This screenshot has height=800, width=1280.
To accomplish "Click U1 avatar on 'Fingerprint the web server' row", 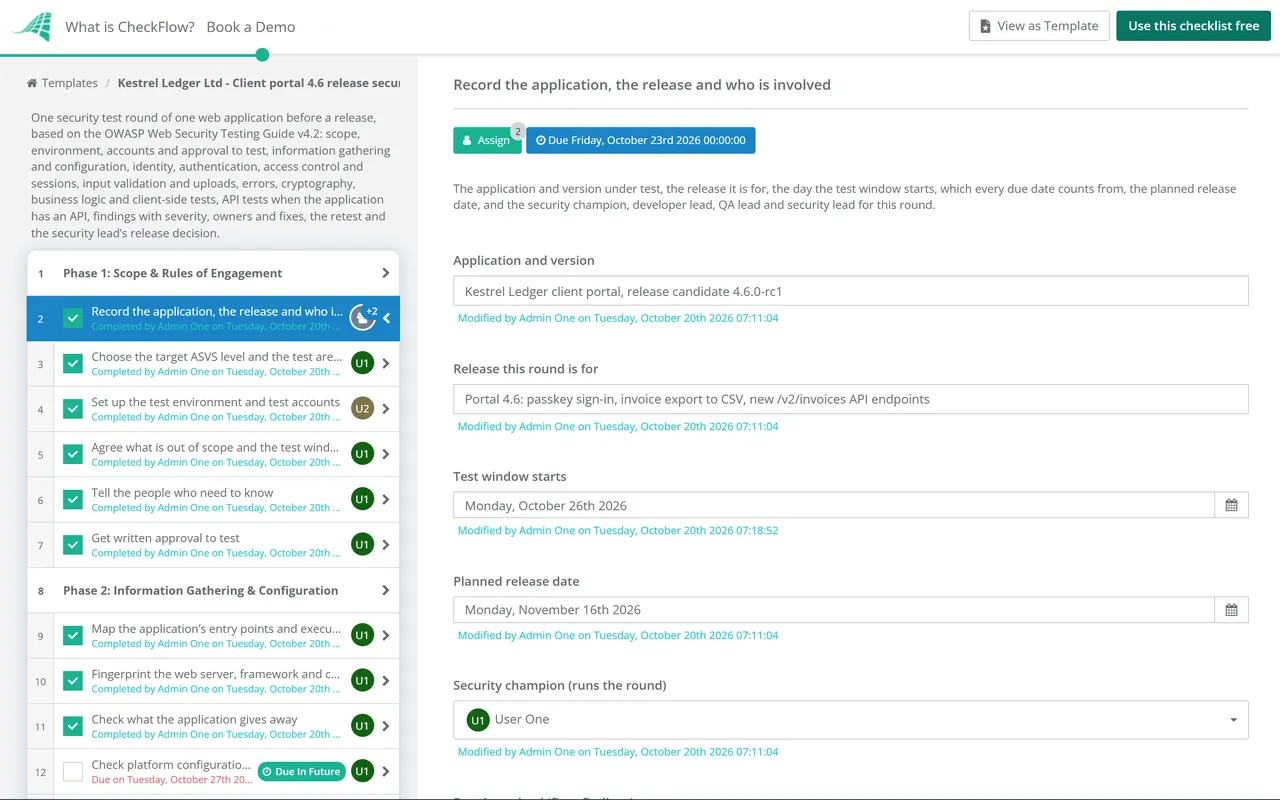I will tap(362, 681).
